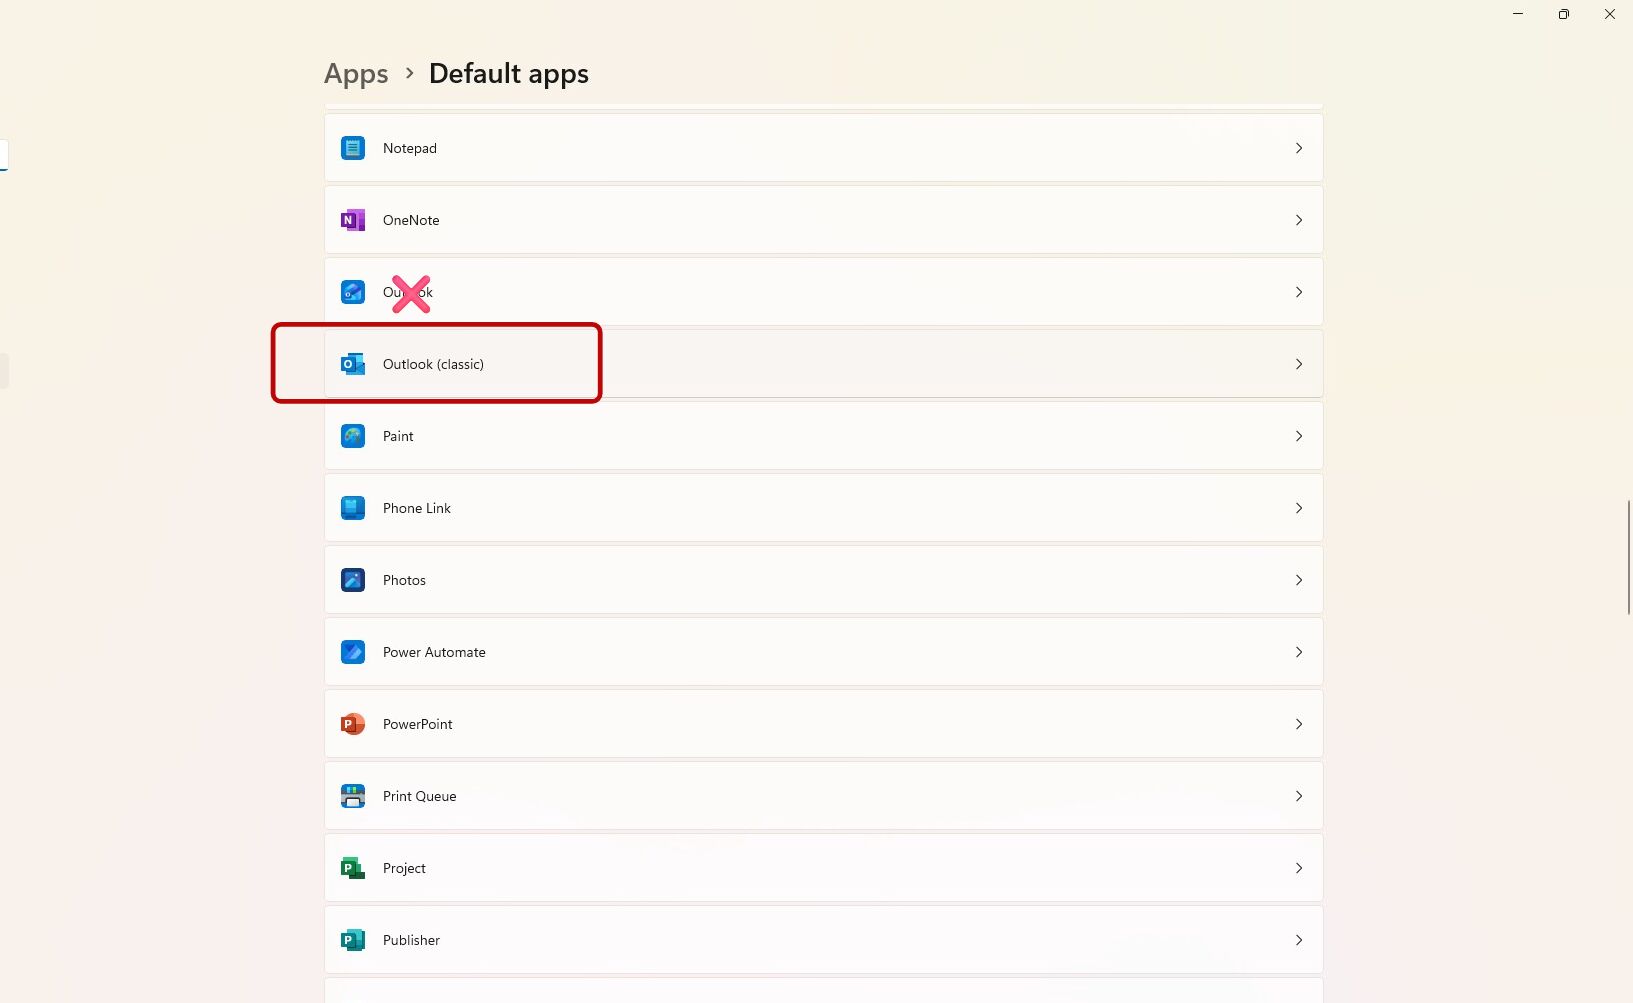Screen dimensions: 1633x1003
Task: Select the PowerPoint label text
Action: pos(418,724)
